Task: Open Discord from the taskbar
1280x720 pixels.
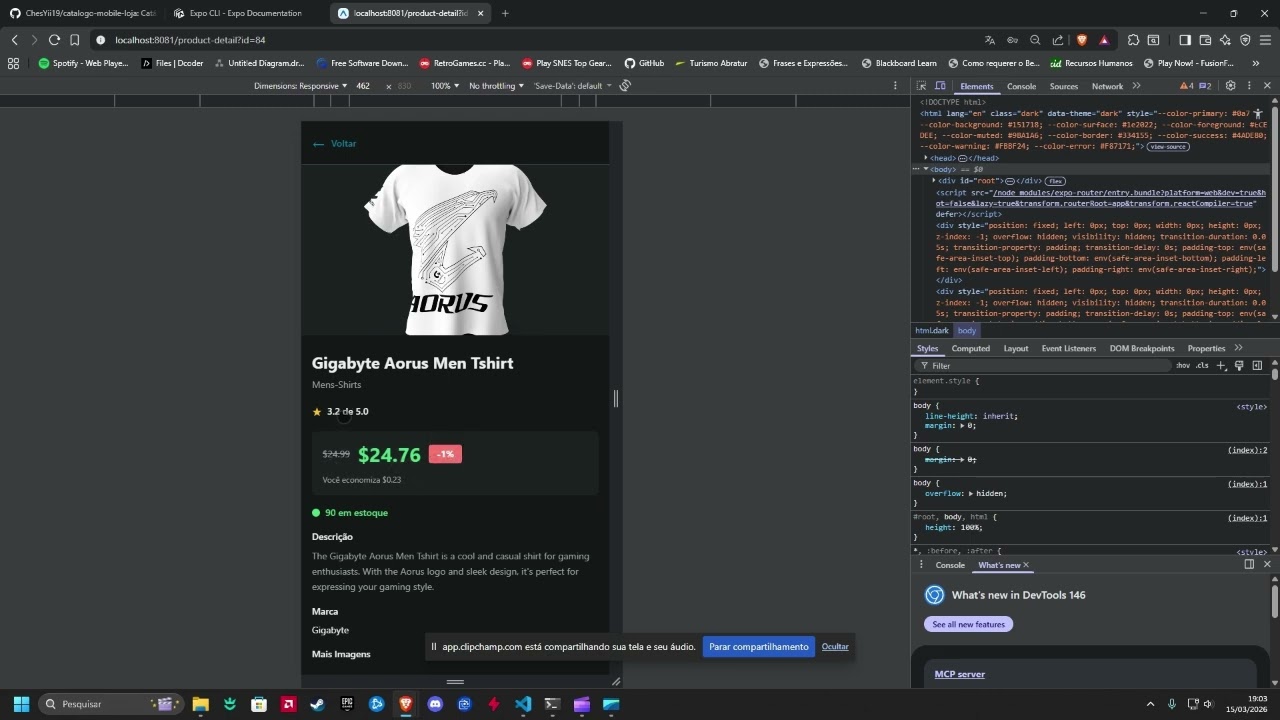Action: (x=435, y=704)
